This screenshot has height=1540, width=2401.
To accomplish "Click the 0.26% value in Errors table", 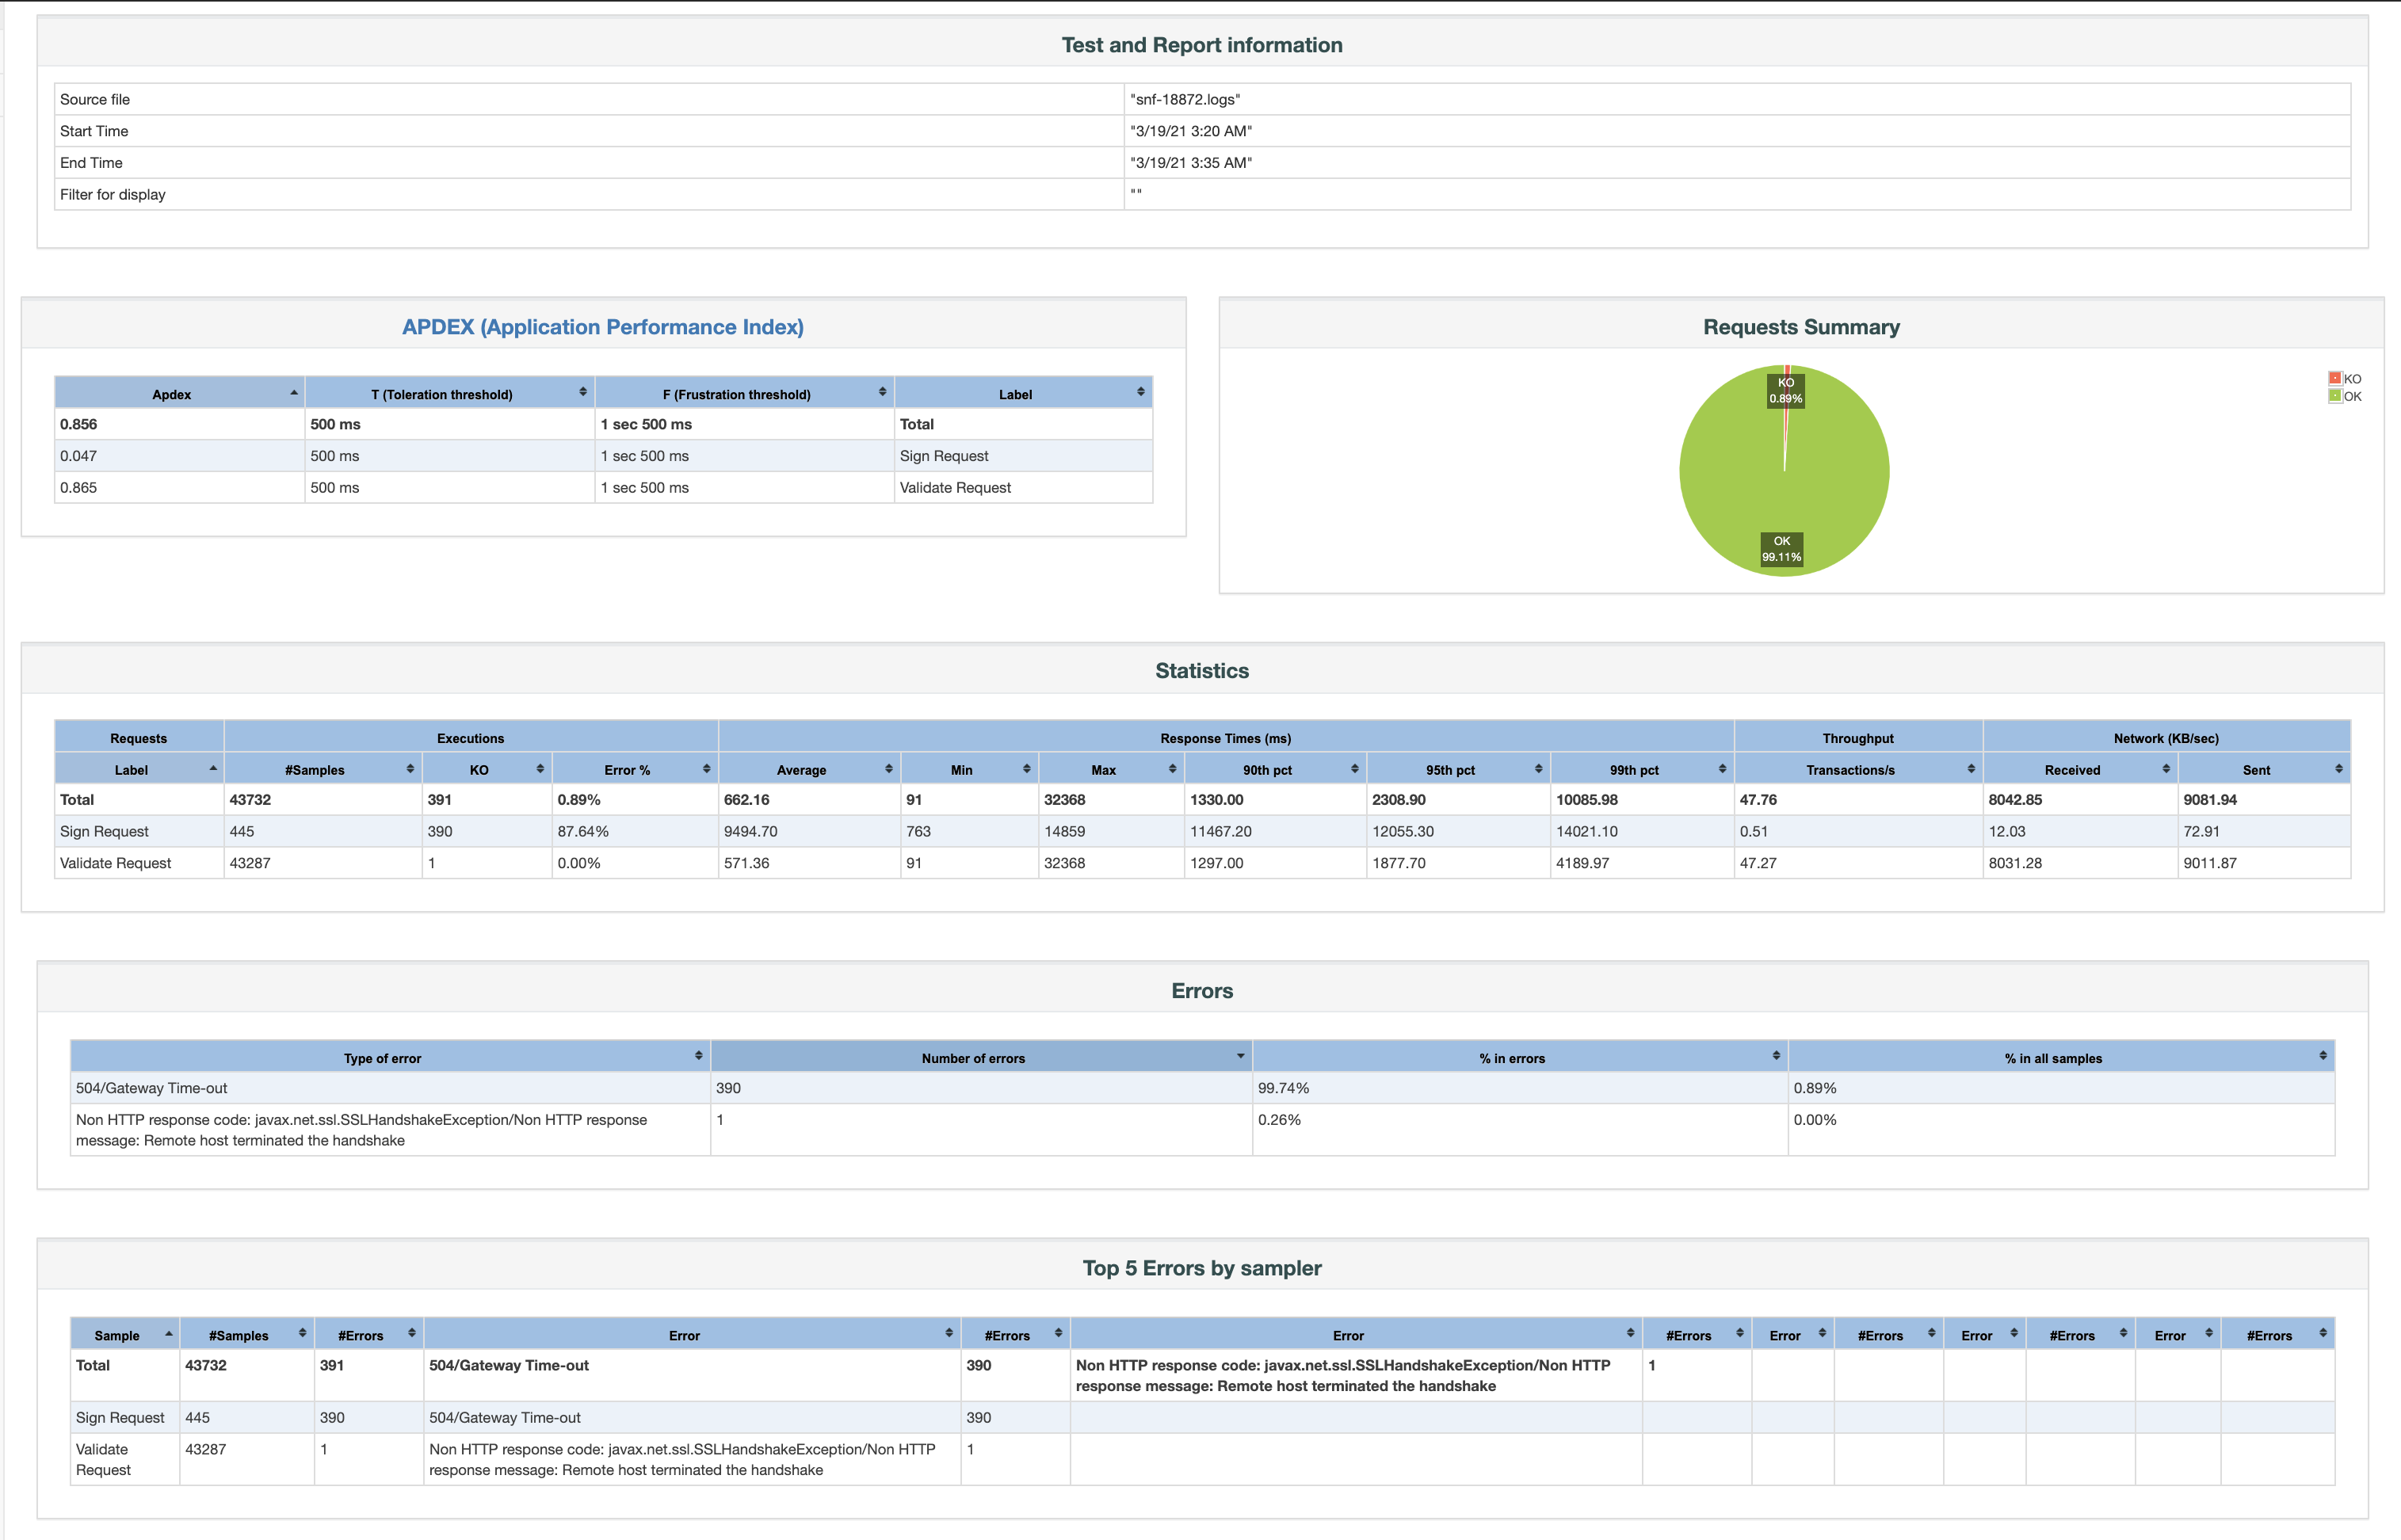I will [1279, 1120].
